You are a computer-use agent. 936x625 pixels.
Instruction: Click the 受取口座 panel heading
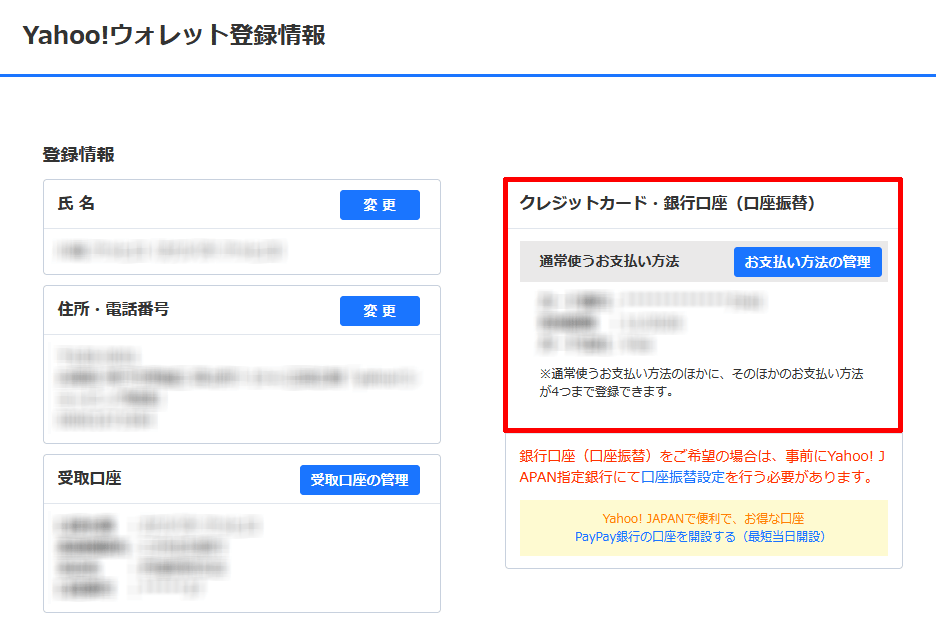89,479
